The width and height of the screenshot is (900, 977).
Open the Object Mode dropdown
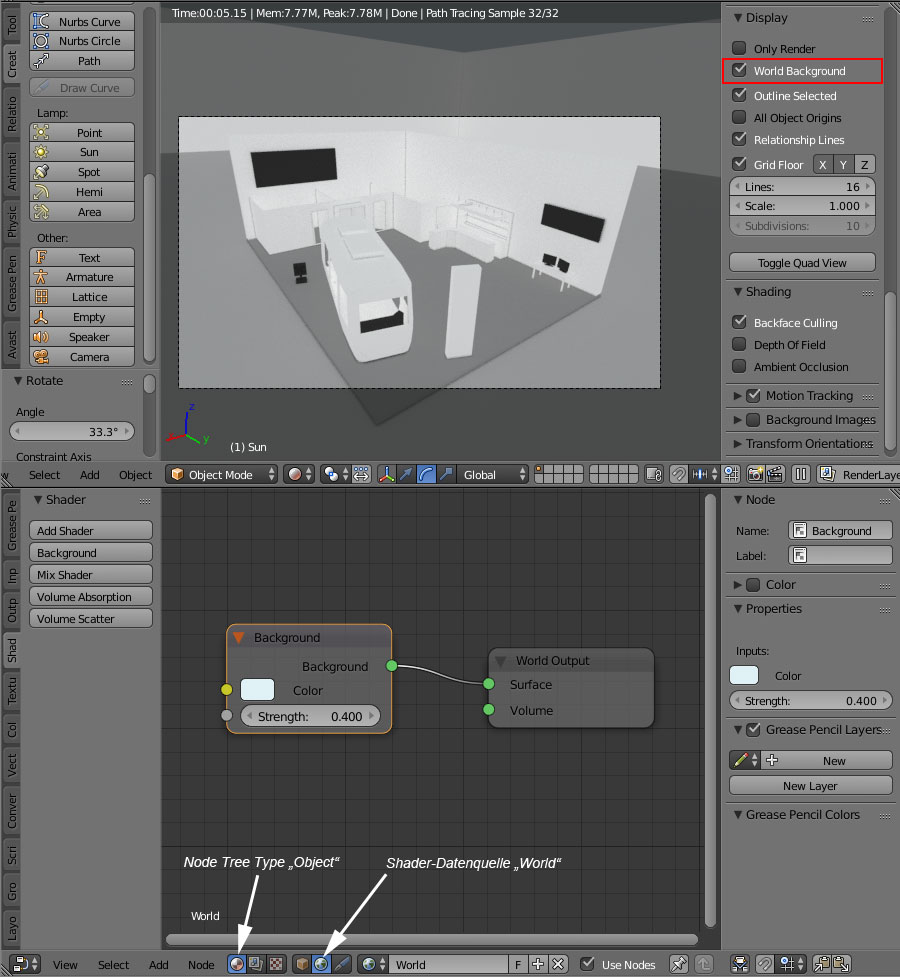222,475
